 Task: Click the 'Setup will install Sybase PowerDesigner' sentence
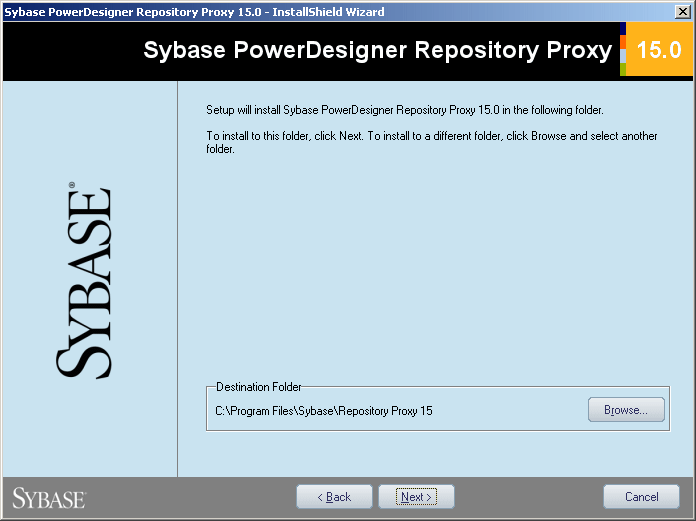pyautogui.click(x=405, y=110)
